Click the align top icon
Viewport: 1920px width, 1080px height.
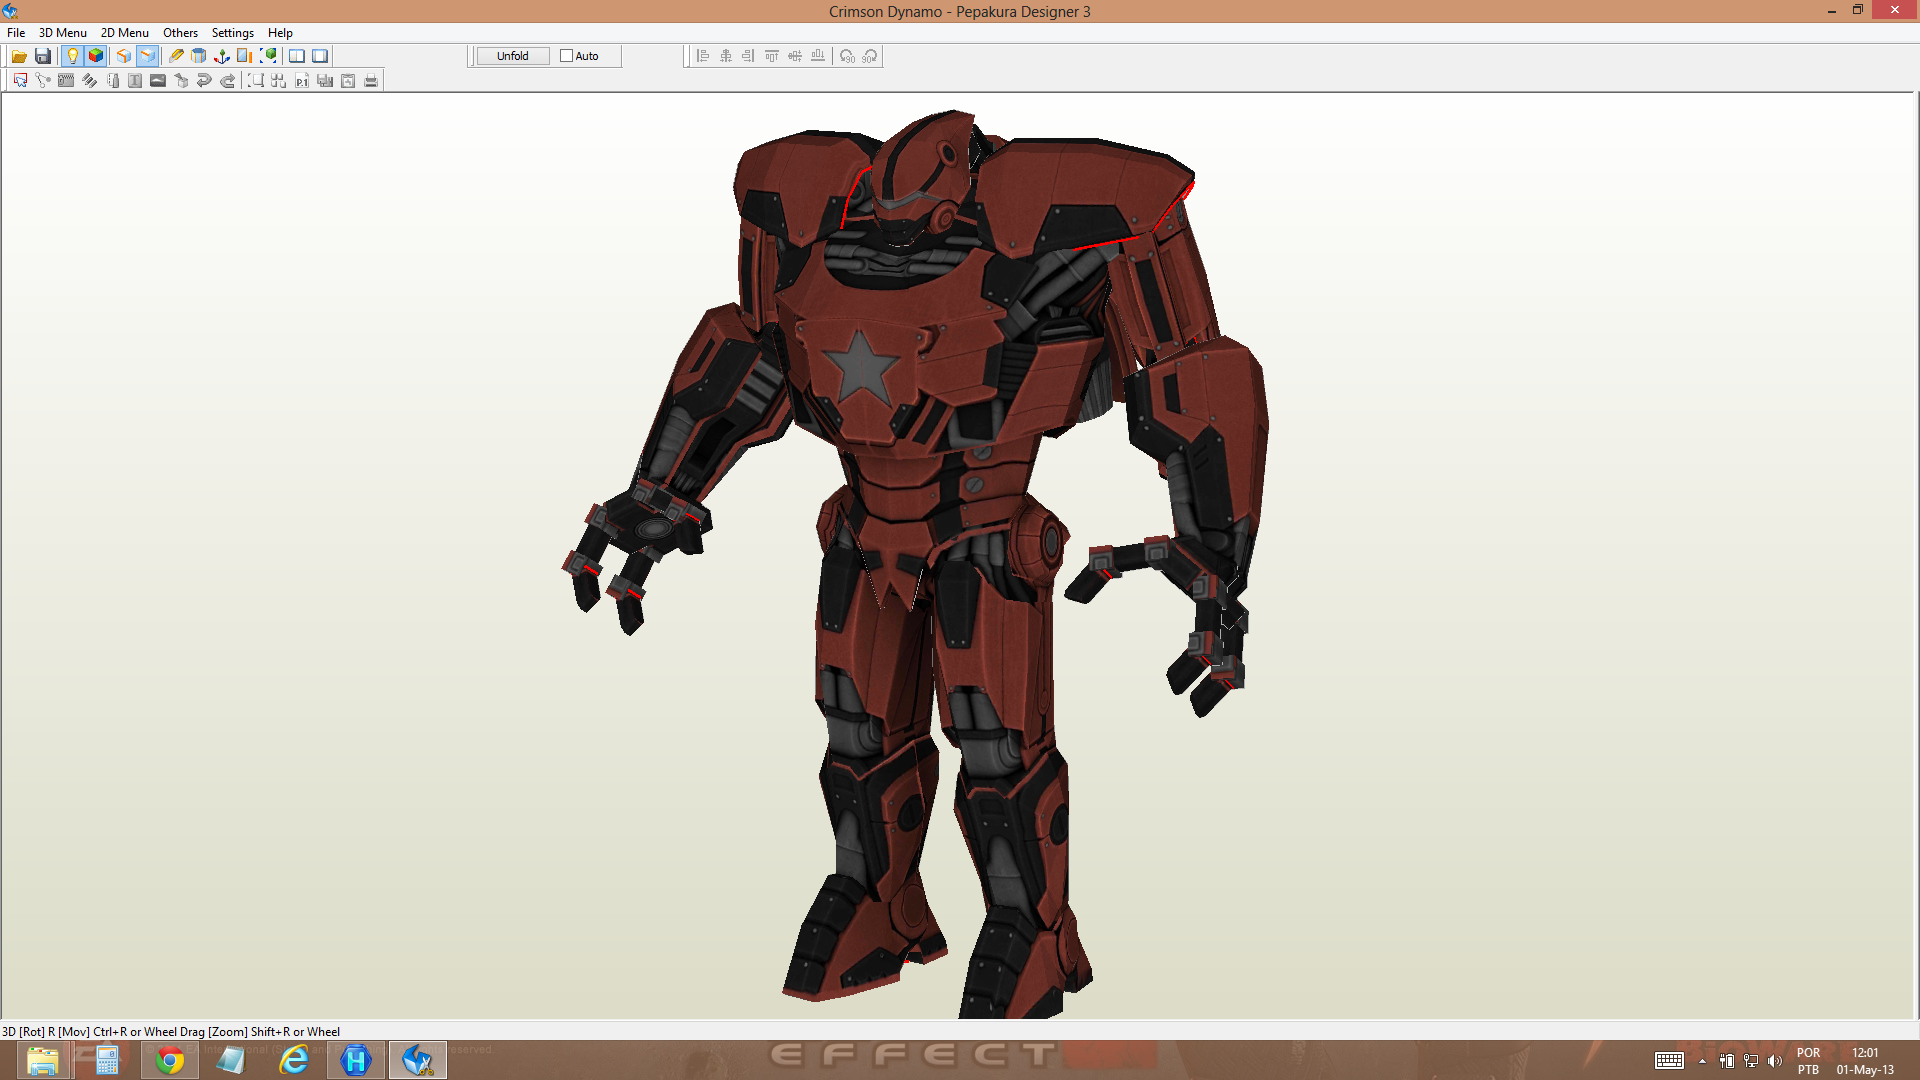coord(772,56)
